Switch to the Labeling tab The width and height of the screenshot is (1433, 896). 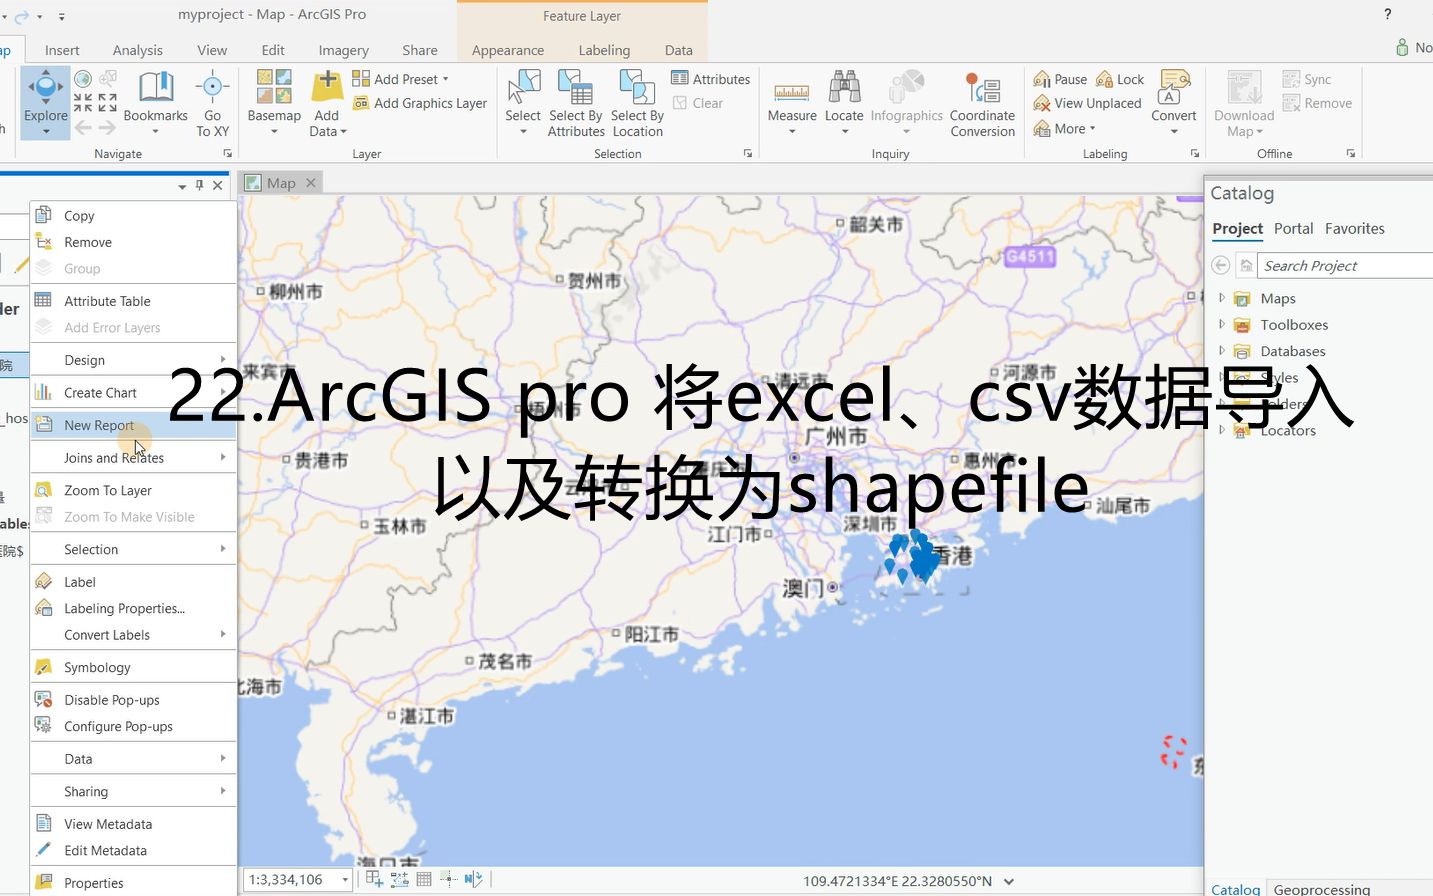coord(604,50)
